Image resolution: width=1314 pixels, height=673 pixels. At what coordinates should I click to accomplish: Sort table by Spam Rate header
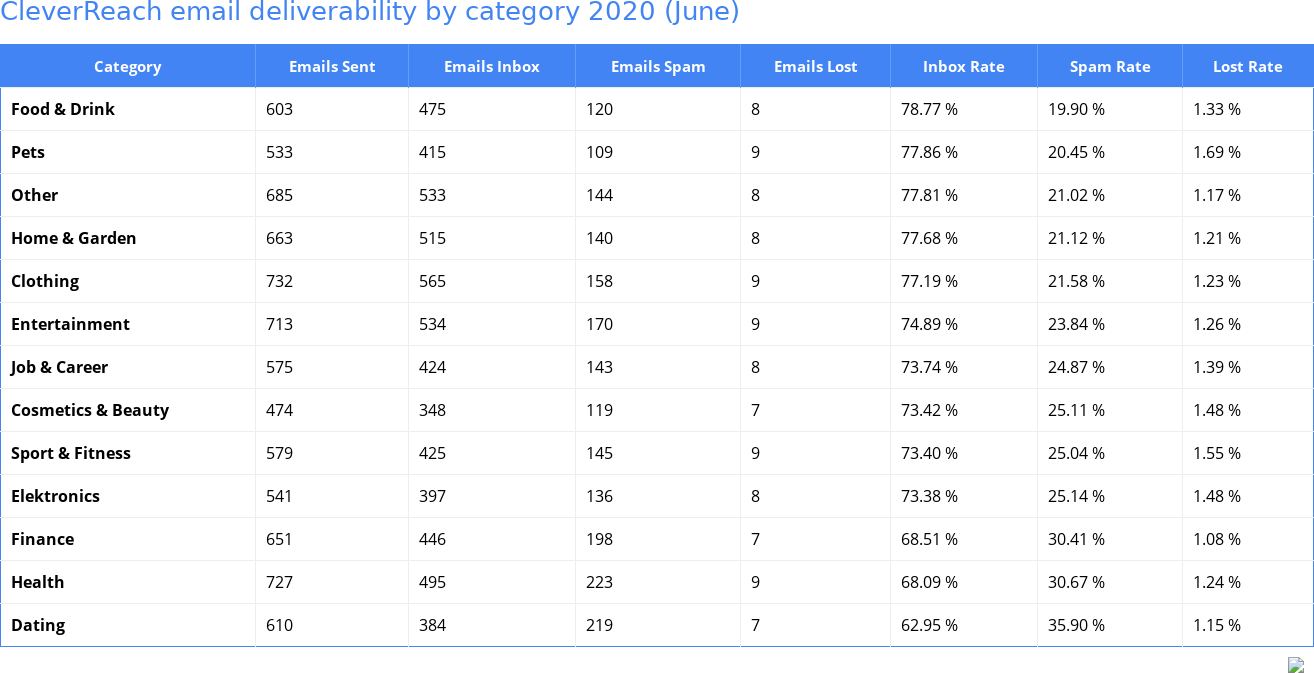[1110, 67]
